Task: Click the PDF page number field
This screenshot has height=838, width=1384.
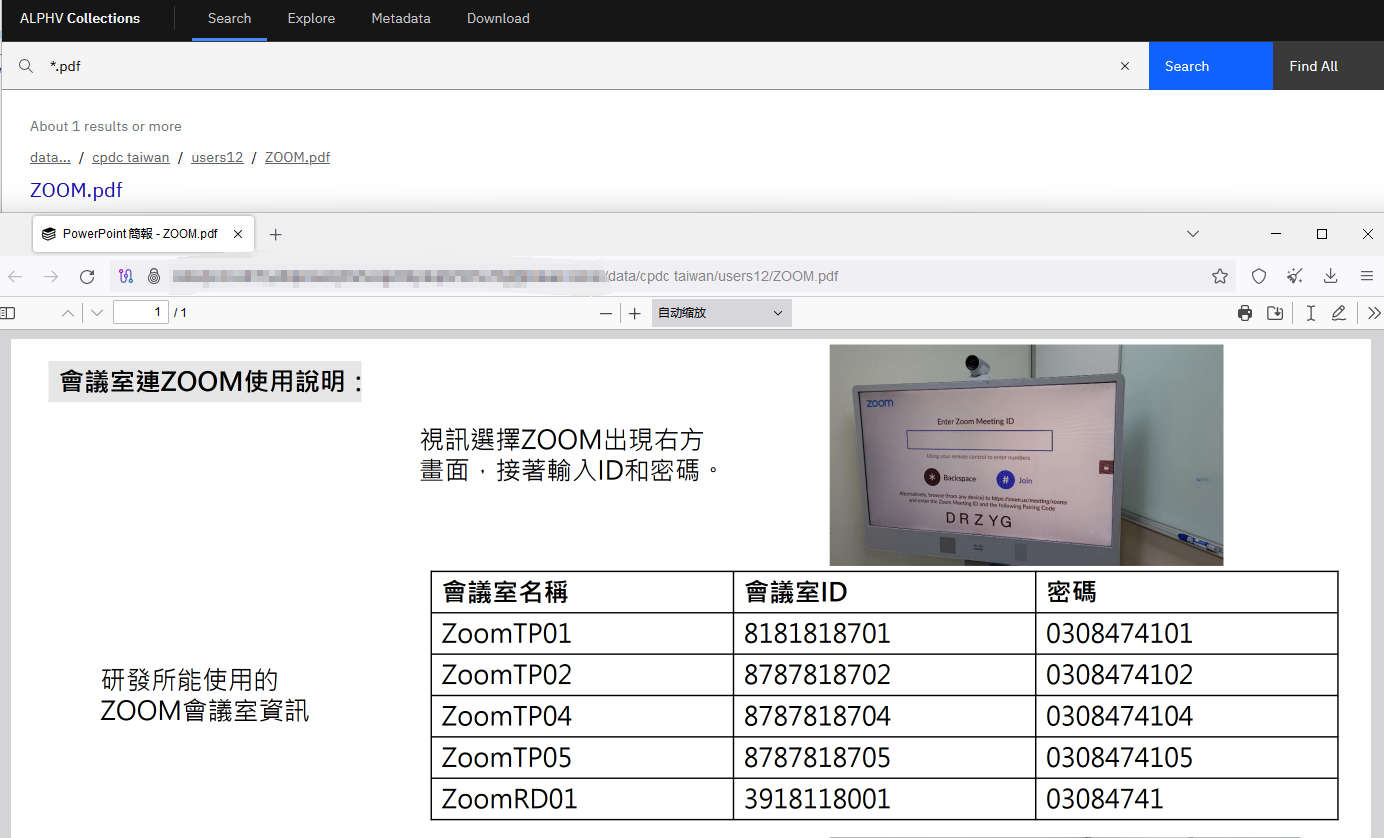Action: coord(141,313)
